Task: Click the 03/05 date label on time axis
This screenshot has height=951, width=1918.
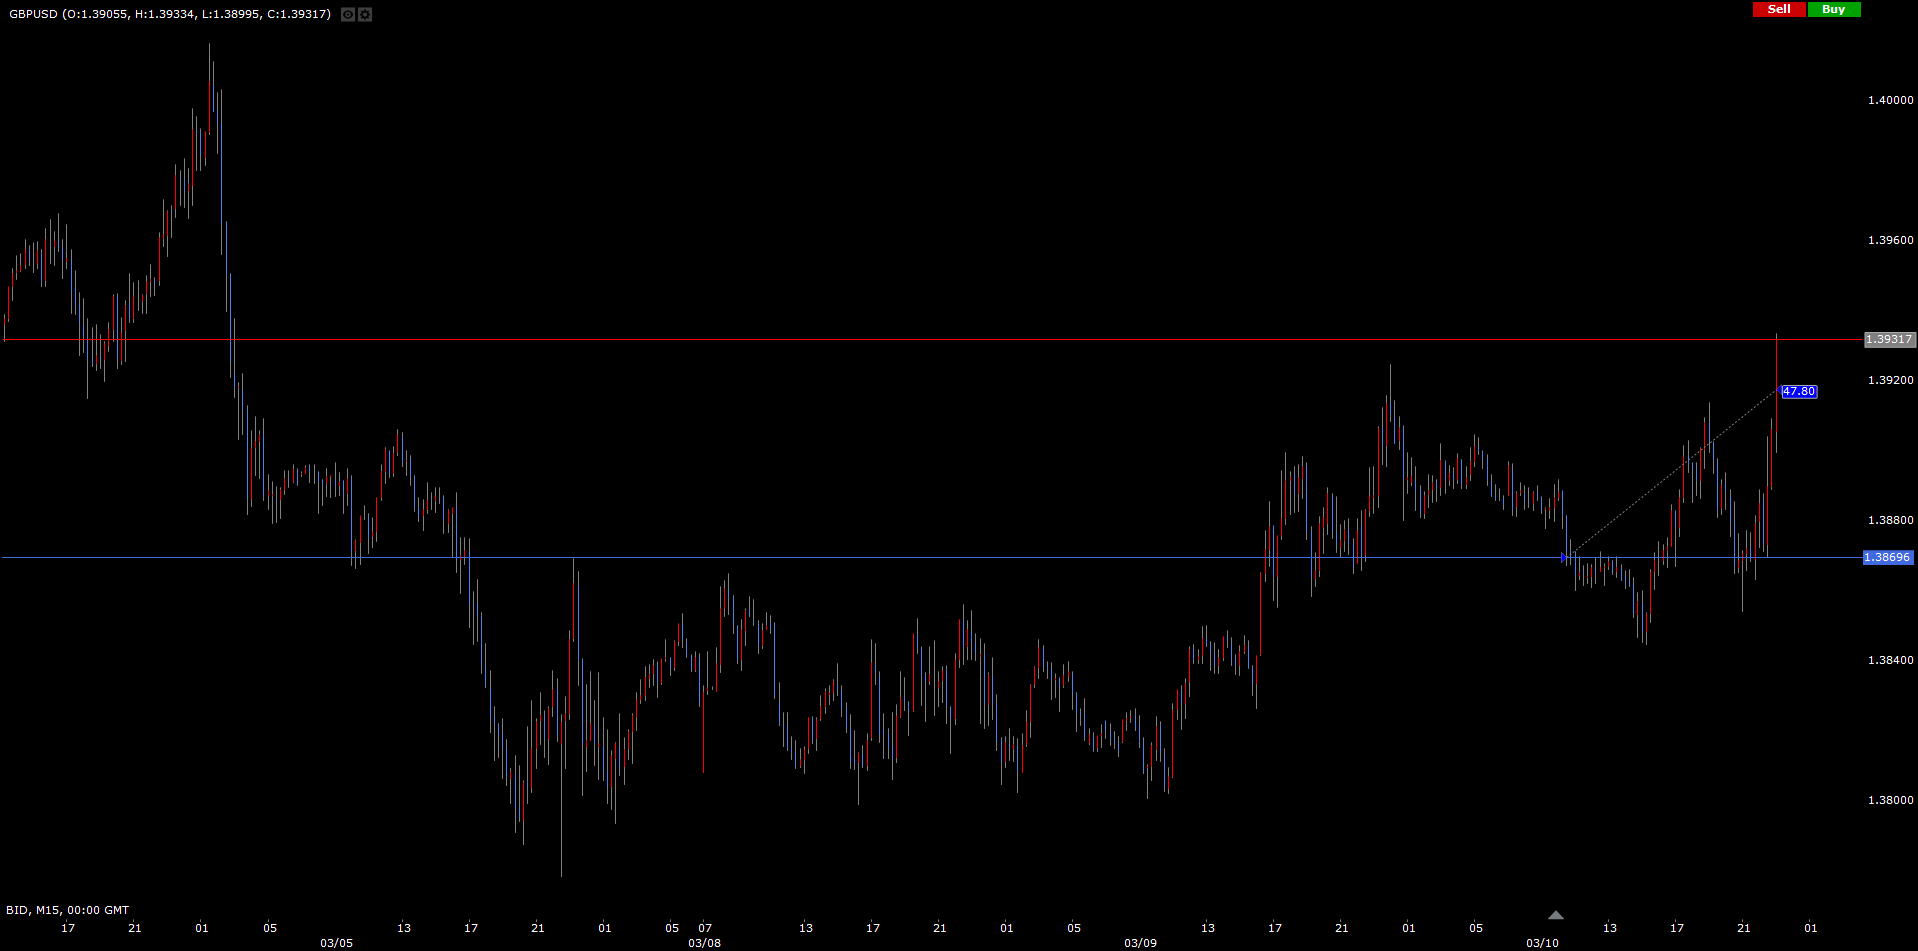Action: click(336, 943)
